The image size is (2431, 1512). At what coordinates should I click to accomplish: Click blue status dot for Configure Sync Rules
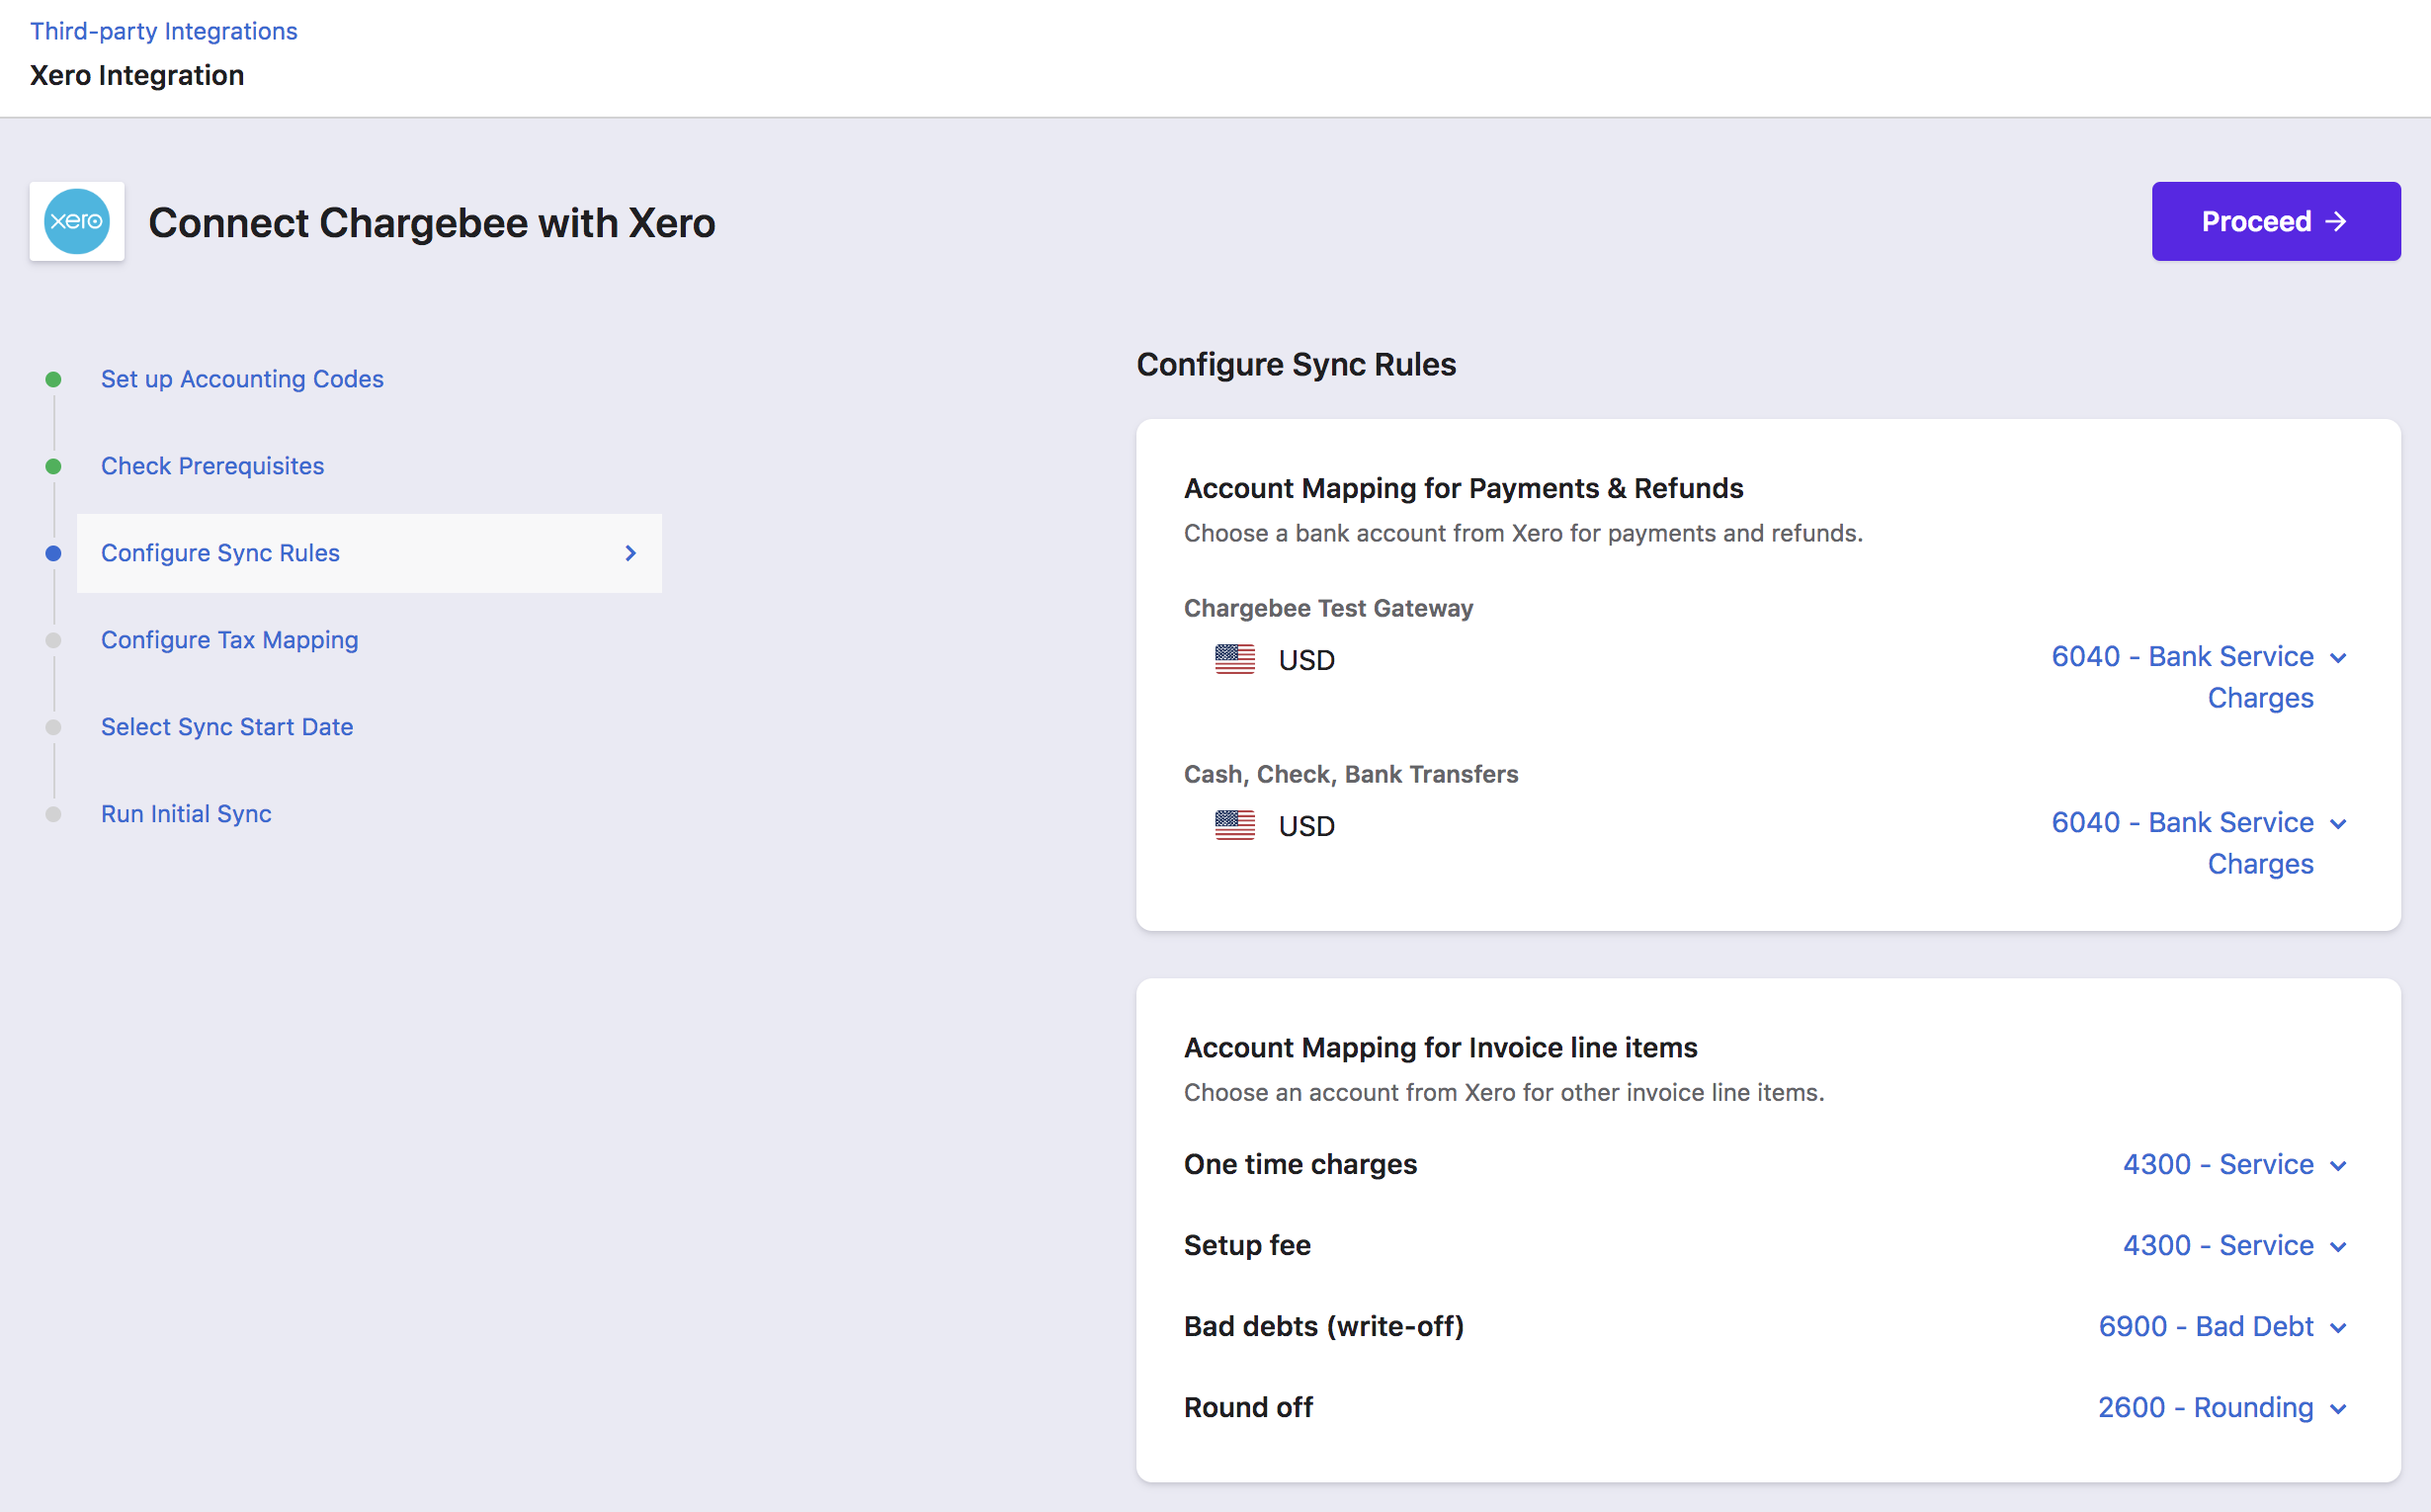coord(54,553)
